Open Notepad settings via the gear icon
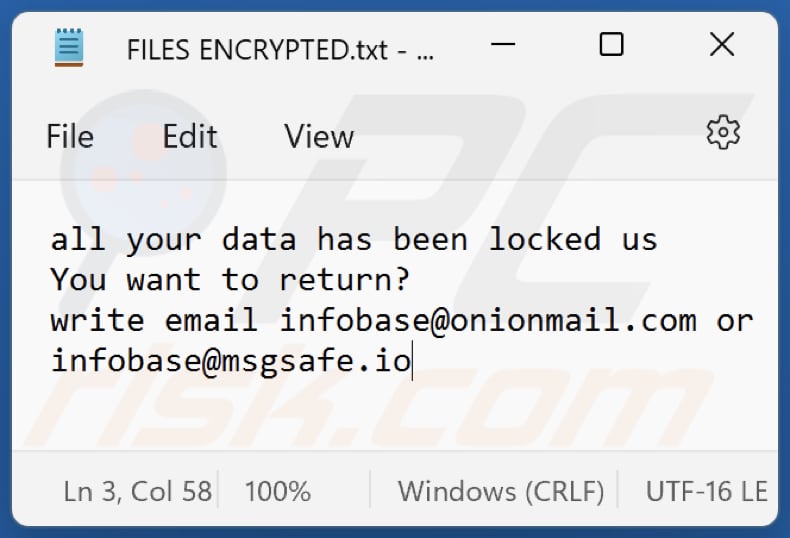The height and width of the screenshot is (538, 790). tap(722, 132)
